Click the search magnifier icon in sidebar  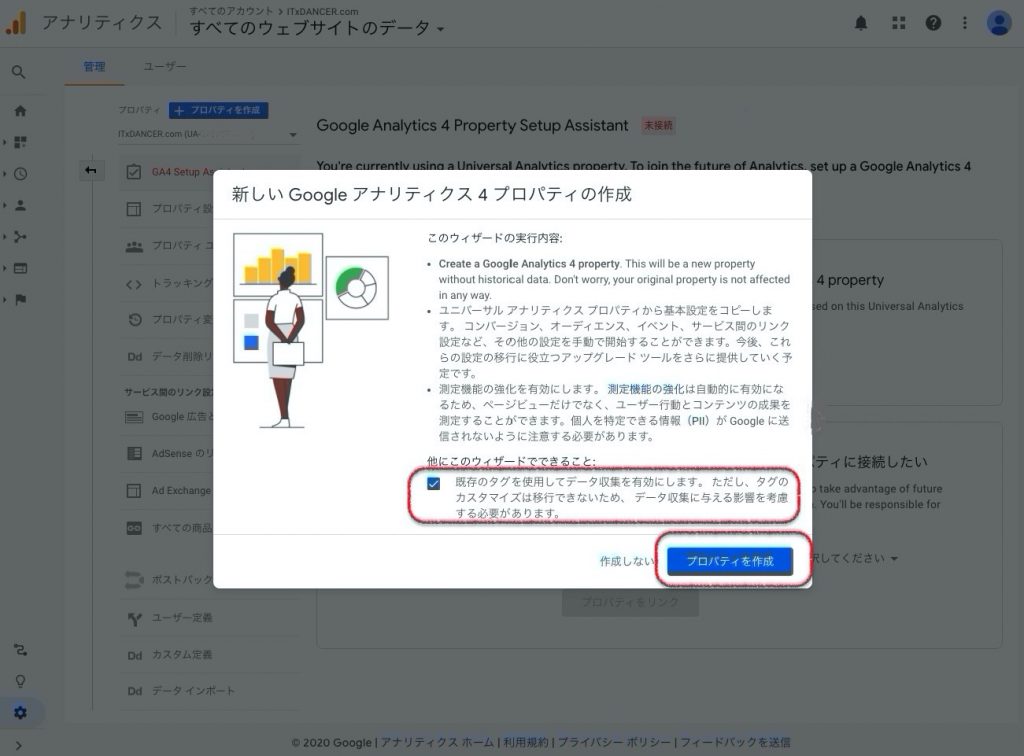[x=19, y=72]
